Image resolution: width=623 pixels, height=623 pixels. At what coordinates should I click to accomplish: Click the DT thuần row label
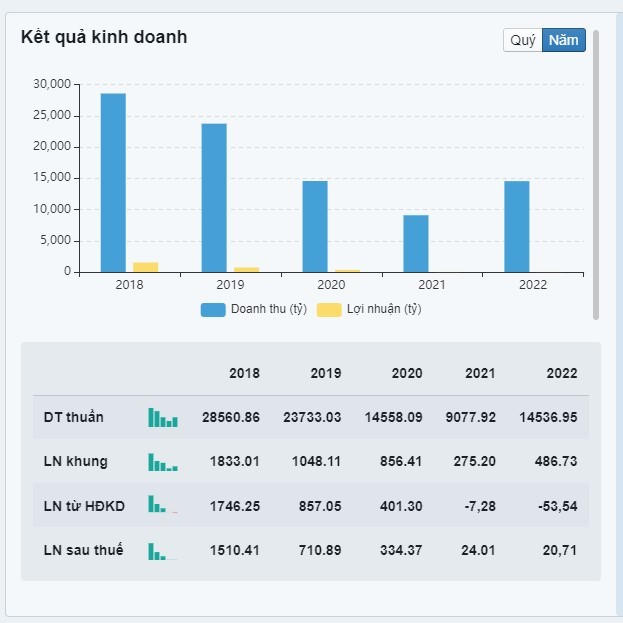[73, 417]
